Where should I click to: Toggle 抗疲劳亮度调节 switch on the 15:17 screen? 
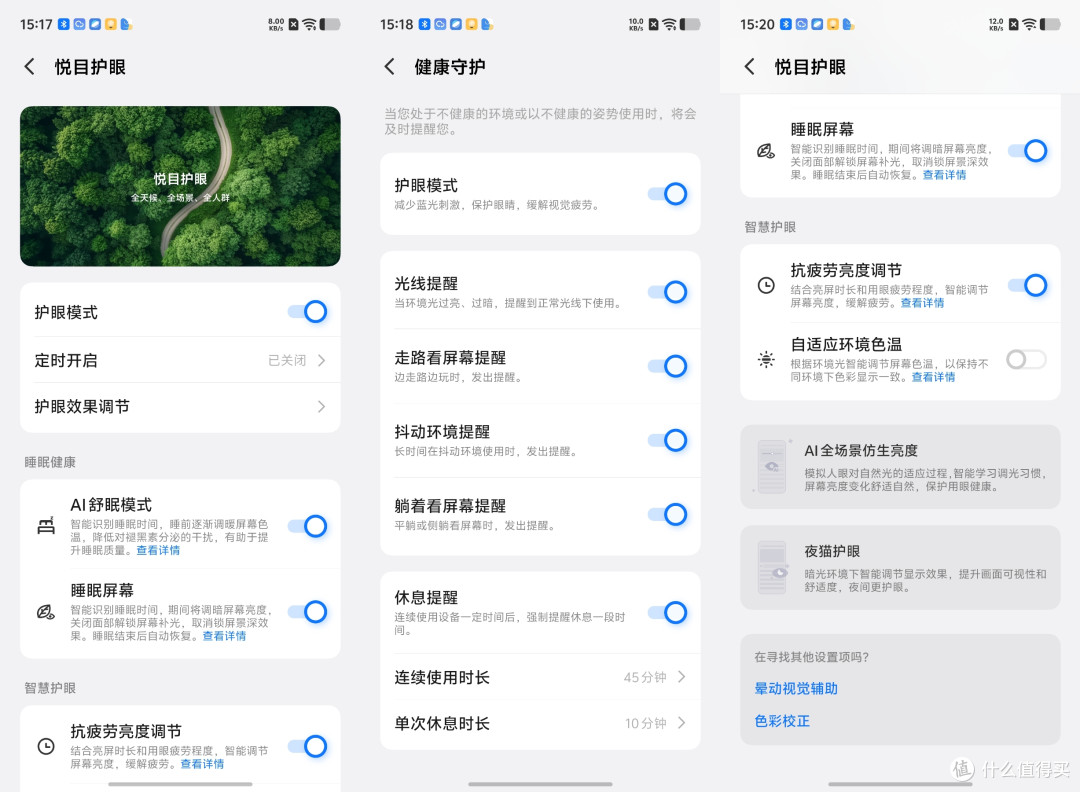click(308, 746)
